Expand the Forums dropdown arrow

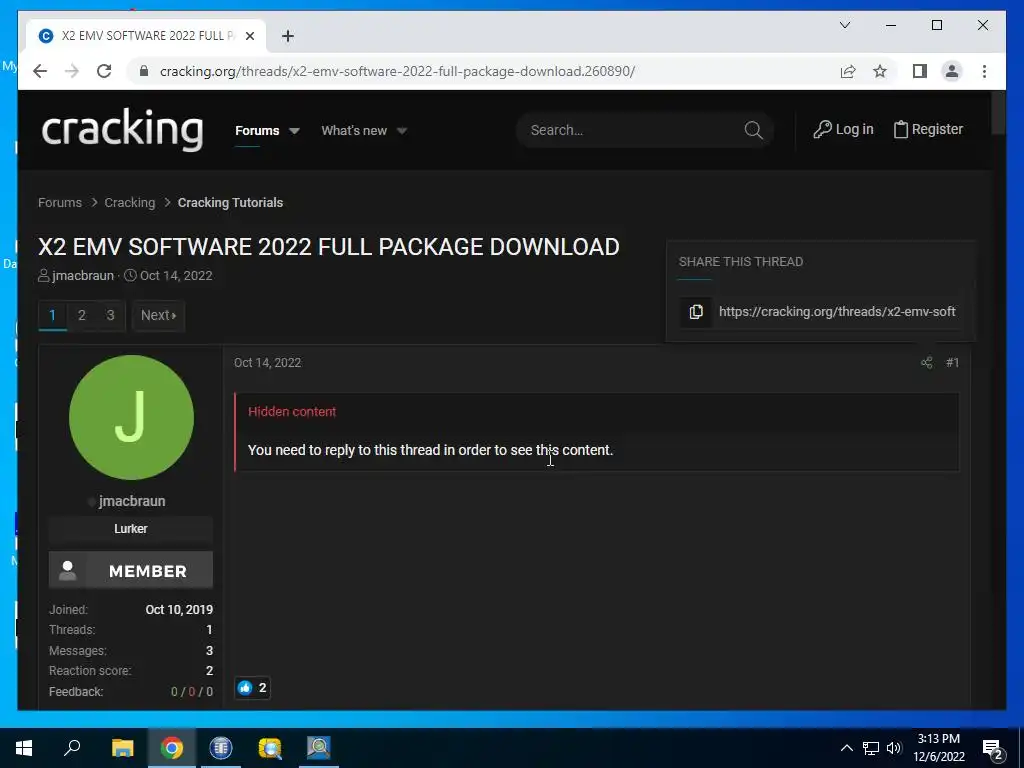click(x=295, y=131)
